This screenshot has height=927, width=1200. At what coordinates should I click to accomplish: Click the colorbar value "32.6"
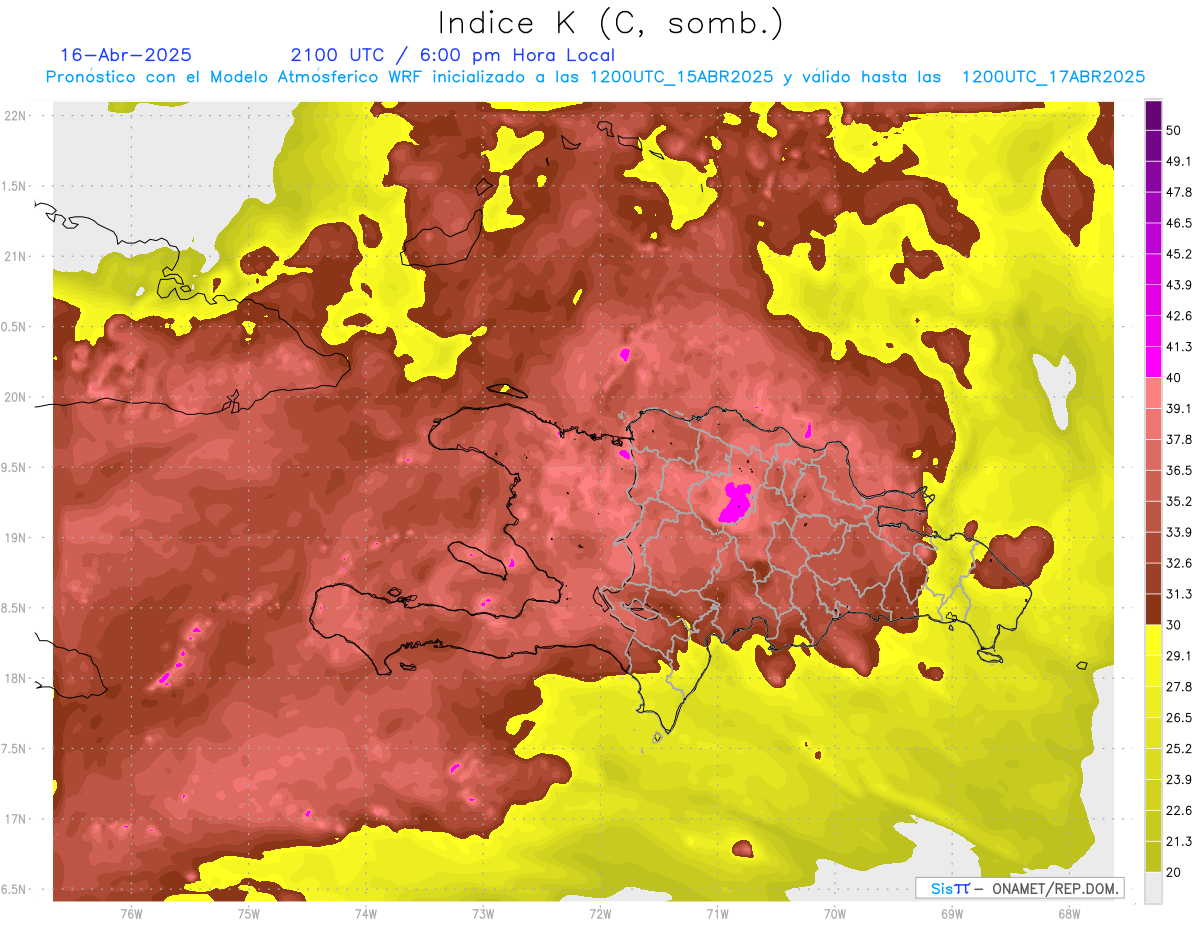pos(1179,563)
